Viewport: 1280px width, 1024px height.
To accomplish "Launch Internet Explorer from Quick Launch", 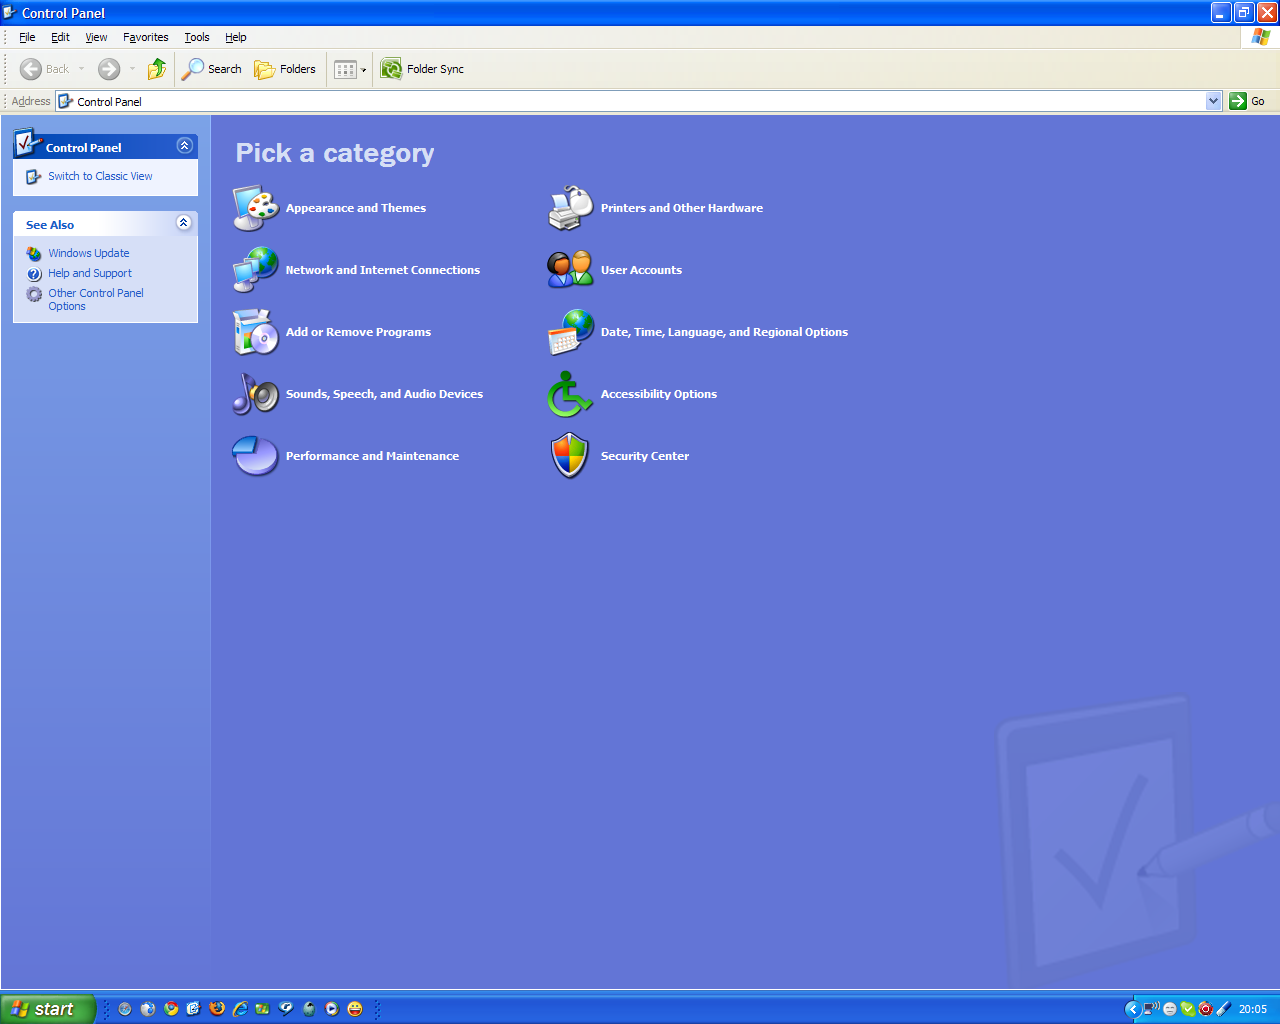I will pos(240,1009).
